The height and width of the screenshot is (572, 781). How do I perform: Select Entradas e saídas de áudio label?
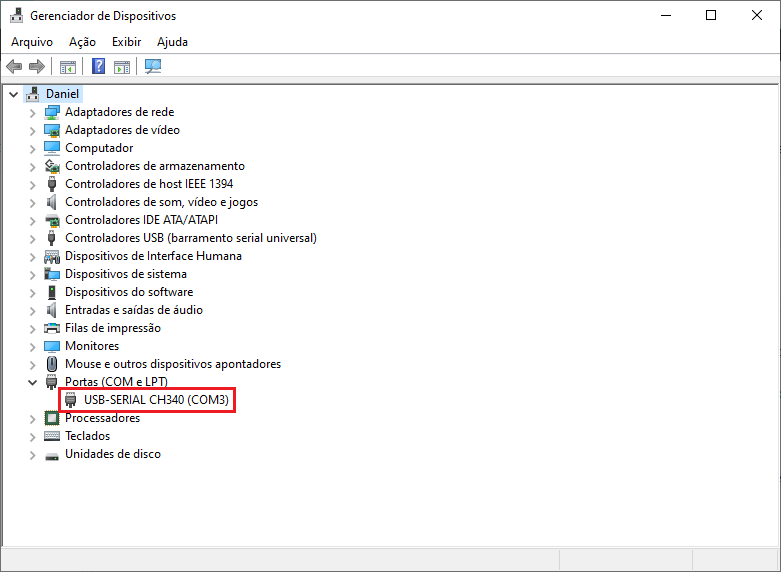click(134, 310)
